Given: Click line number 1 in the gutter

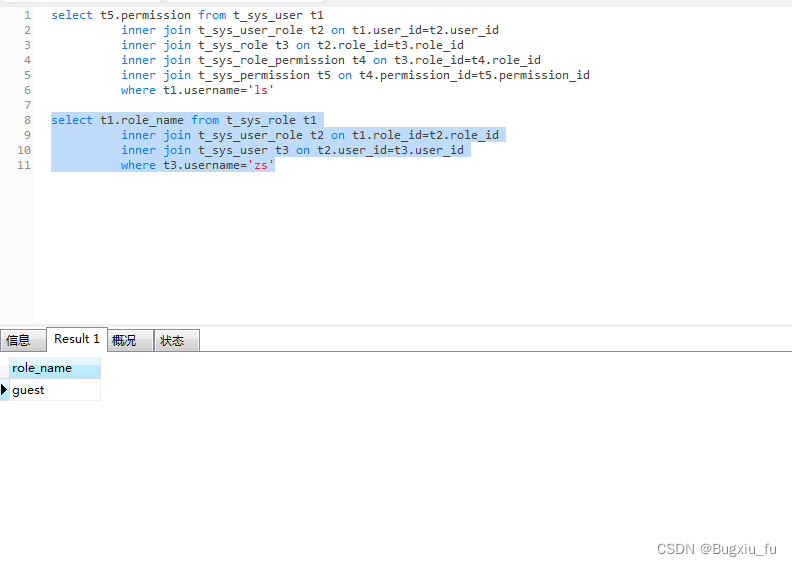Looking at the screenshot, I should click(27, 15).
